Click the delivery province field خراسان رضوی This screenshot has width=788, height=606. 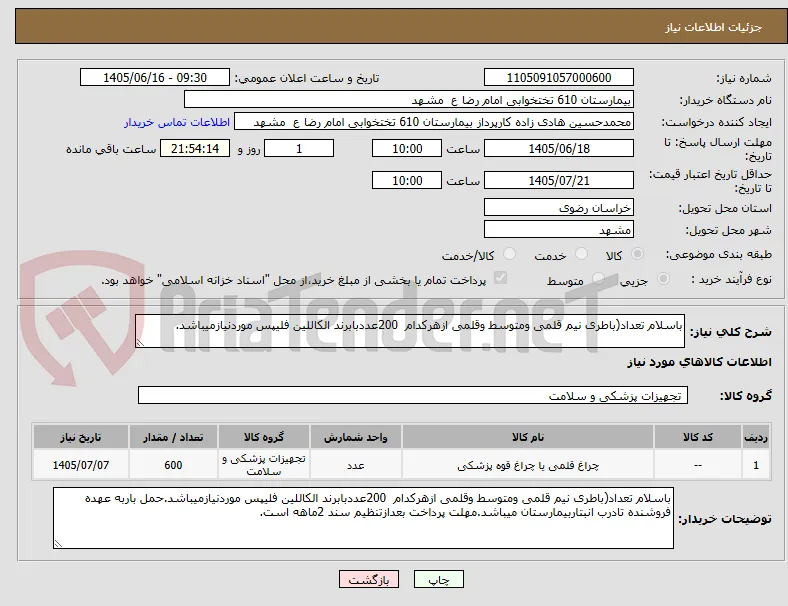pos(558,208)
